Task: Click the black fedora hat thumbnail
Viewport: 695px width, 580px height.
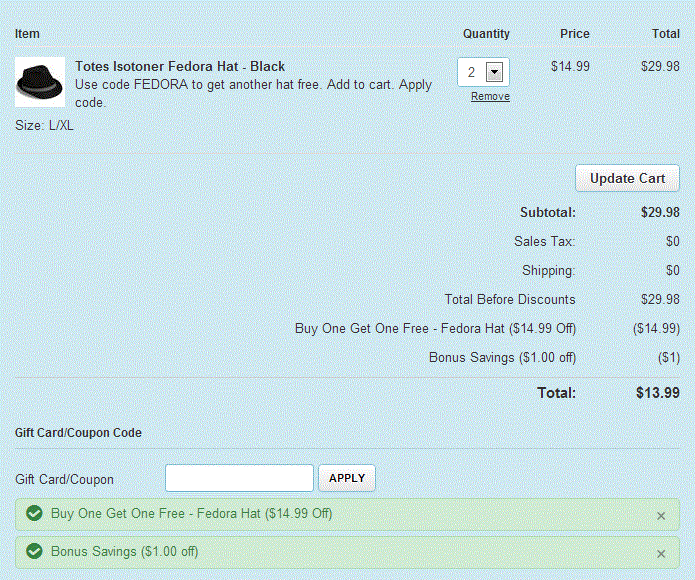Action: (x=40, y=82)
